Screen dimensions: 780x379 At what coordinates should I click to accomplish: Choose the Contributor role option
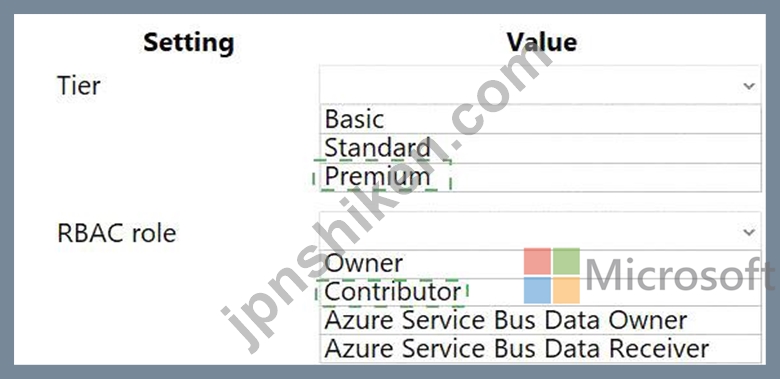(540, 292)
